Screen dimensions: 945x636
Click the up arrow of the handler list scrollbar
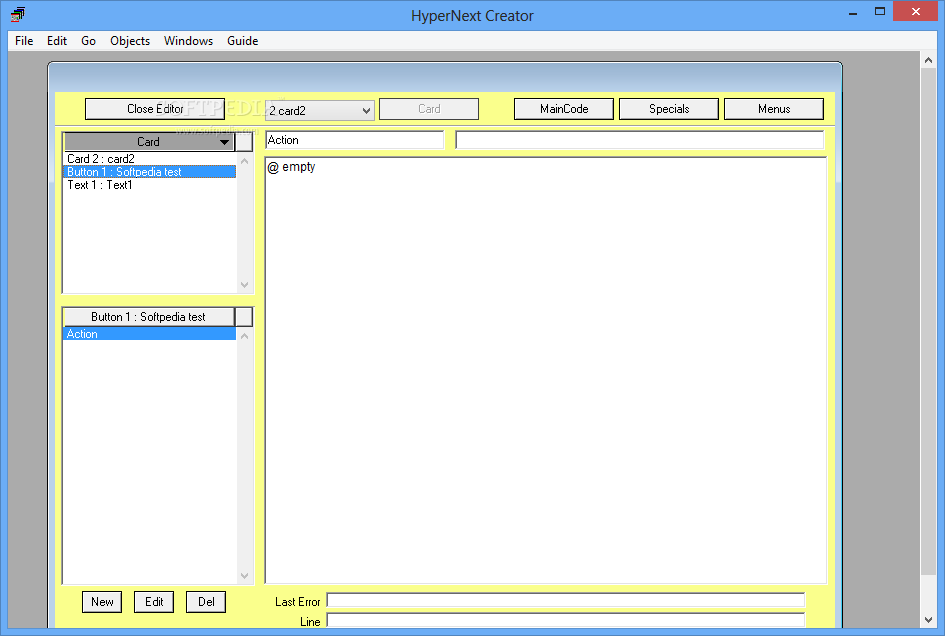(245, 336)
